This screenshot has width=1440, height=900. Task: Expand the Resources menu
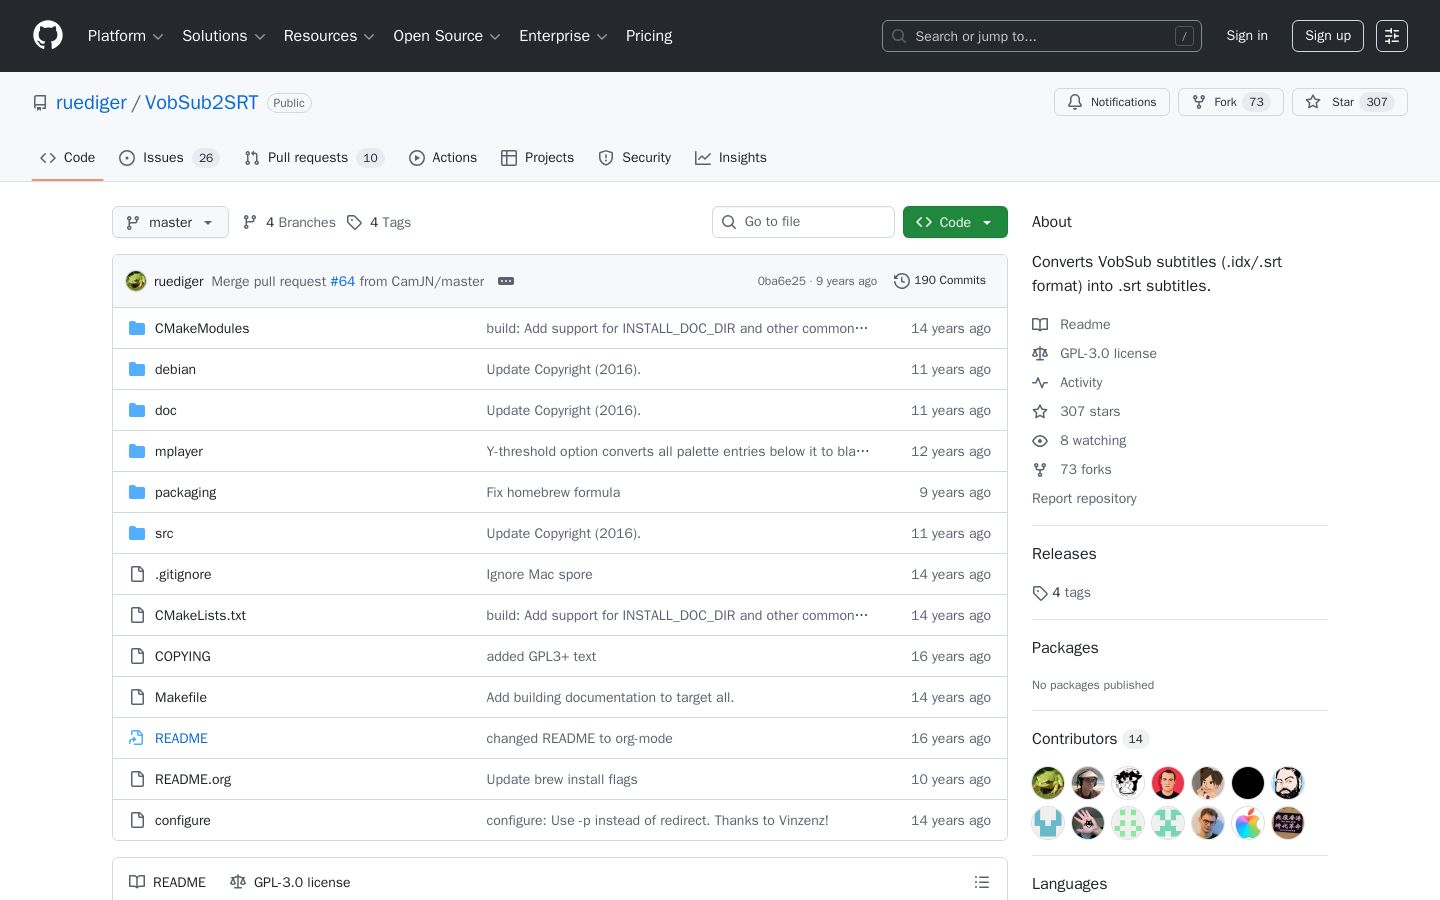329,36
